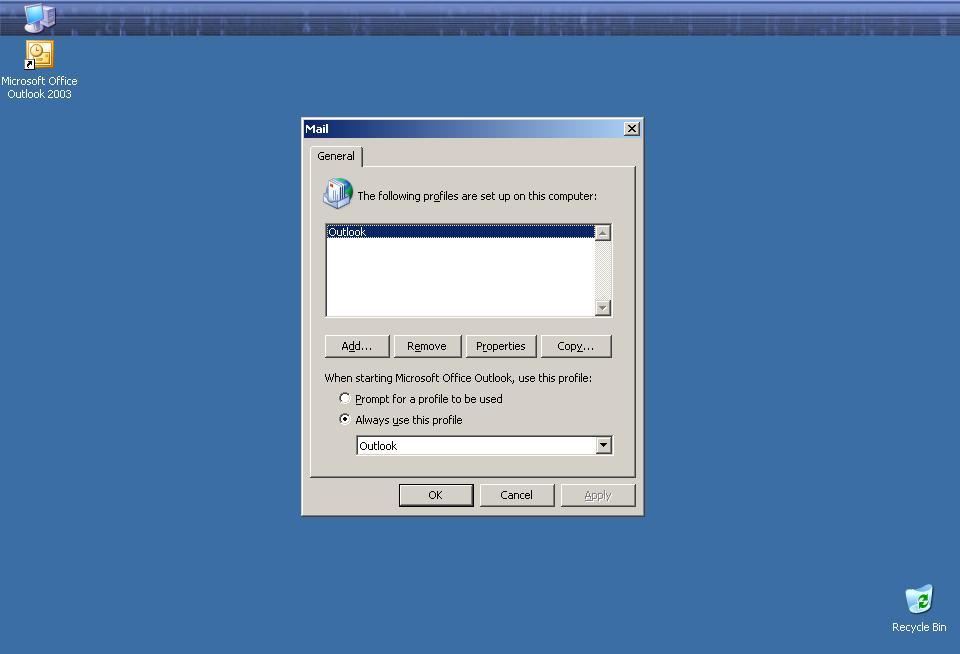Screen dimensions: 960x654
Task: Click the mail profiles icon in the dialog
Action: coord(337,194)
